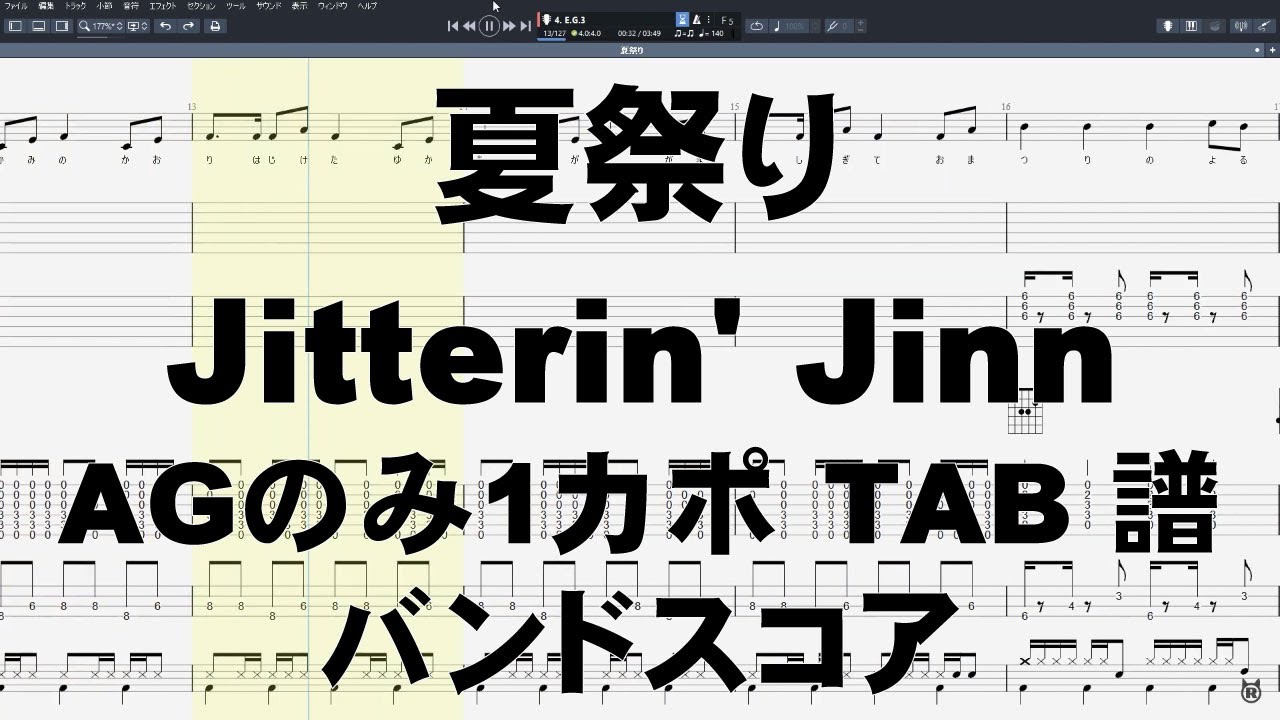Open the ツール menu
This screenshot has width=1280, height=720.
(x=236, y=6)
